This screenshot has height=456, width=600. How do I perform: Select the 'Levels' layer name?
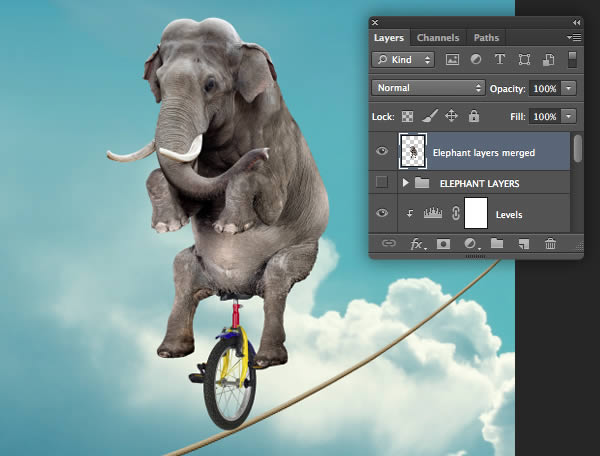pyautogui.click(x=509, y=215)
